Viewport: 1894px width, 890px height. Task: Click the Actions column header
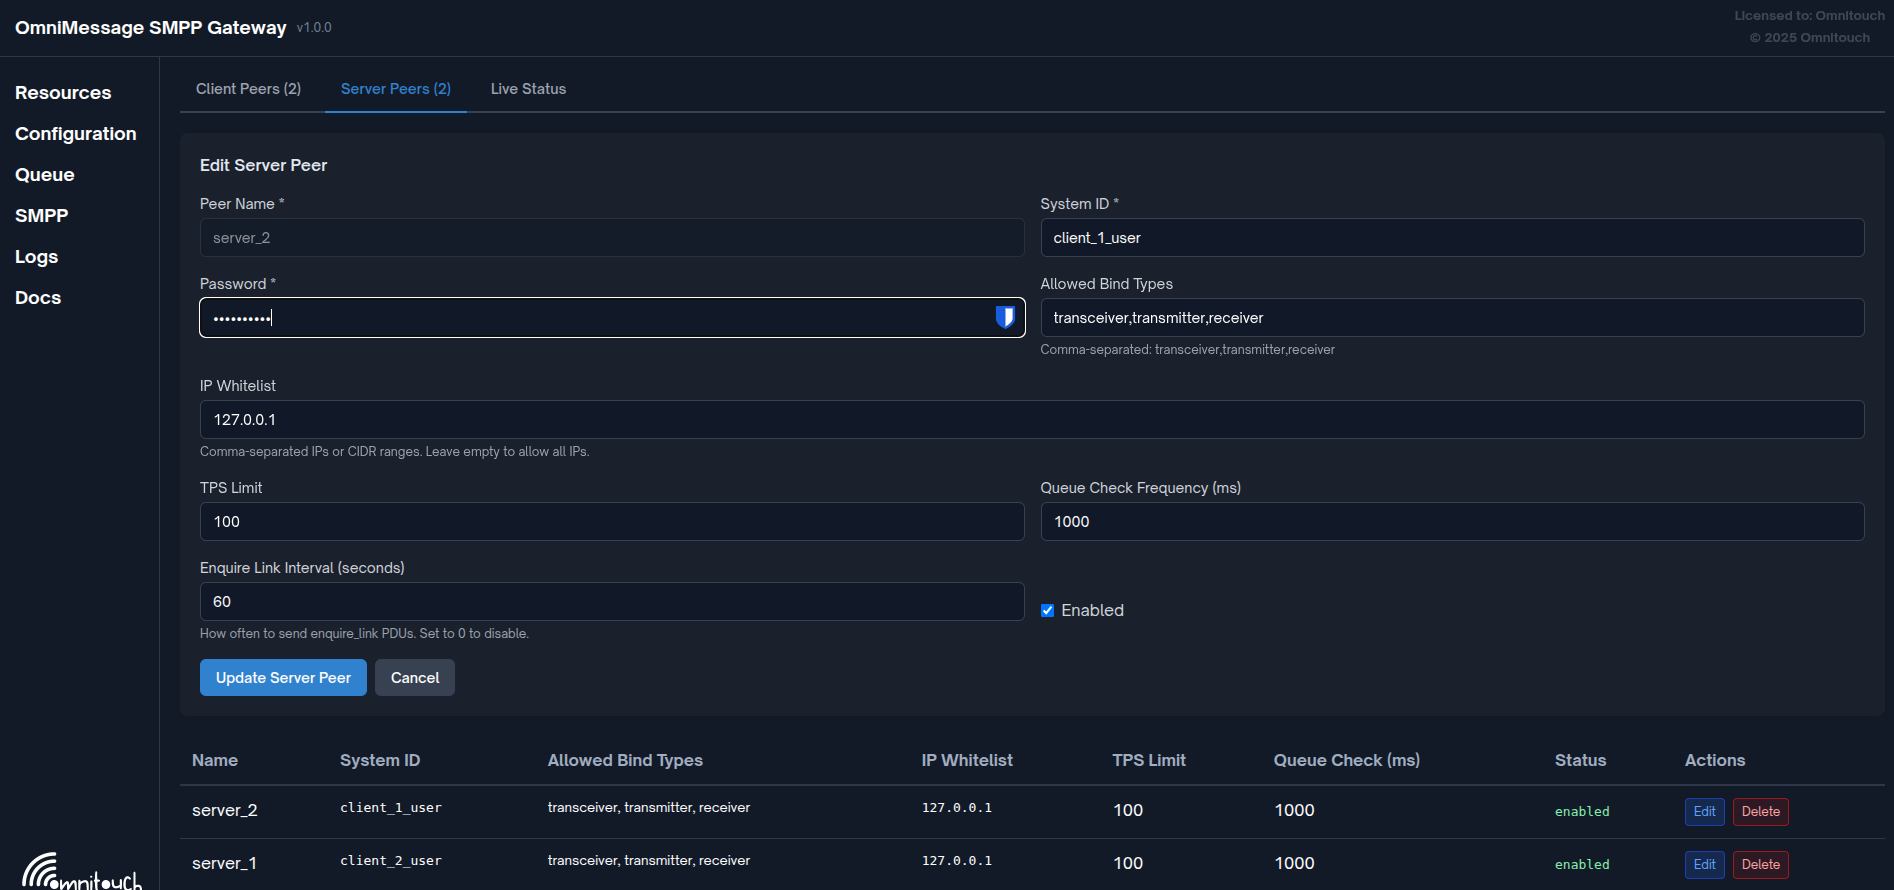click(1715, 761)
